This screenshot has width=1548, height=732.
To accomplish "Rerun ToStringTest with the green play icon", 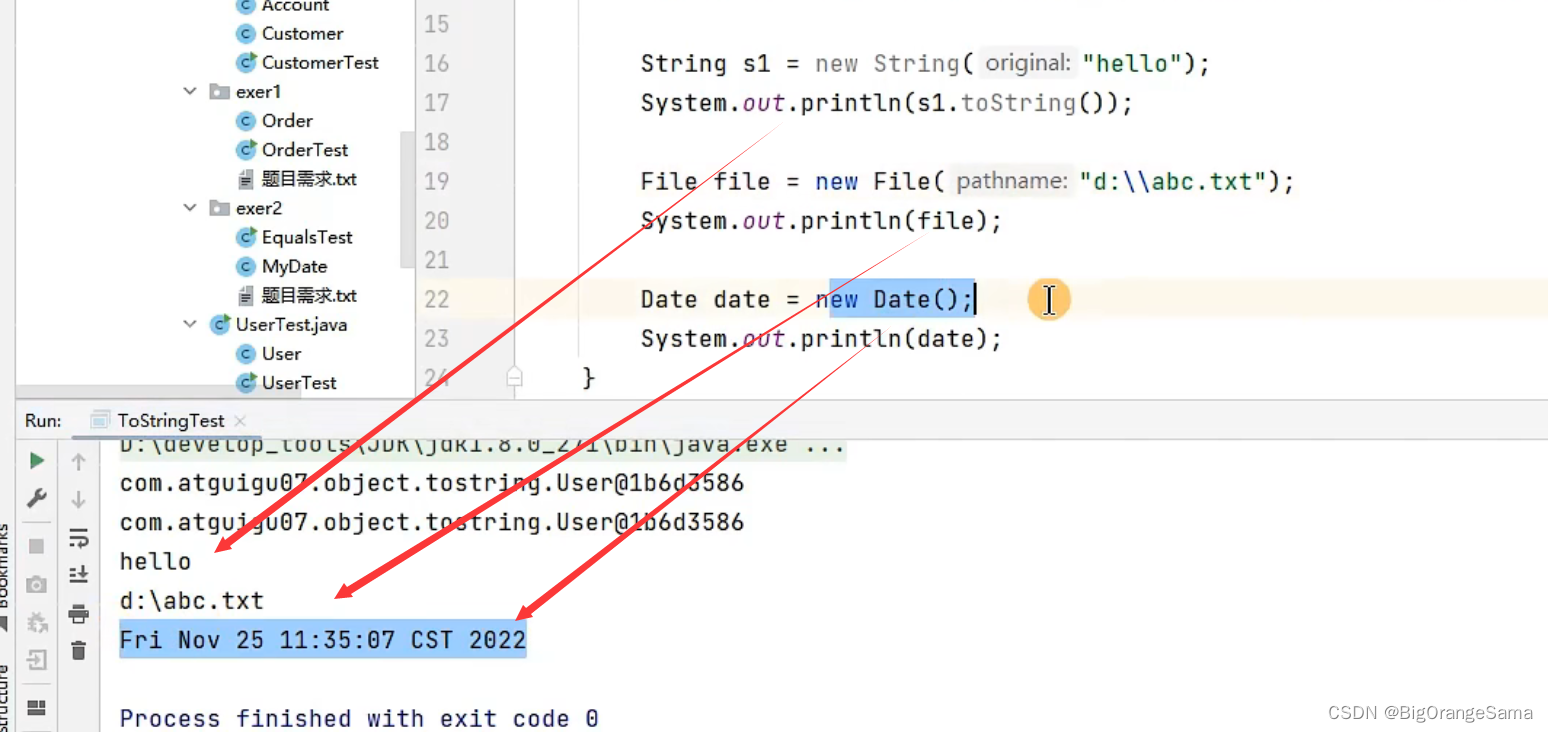I will click(37, 461).
